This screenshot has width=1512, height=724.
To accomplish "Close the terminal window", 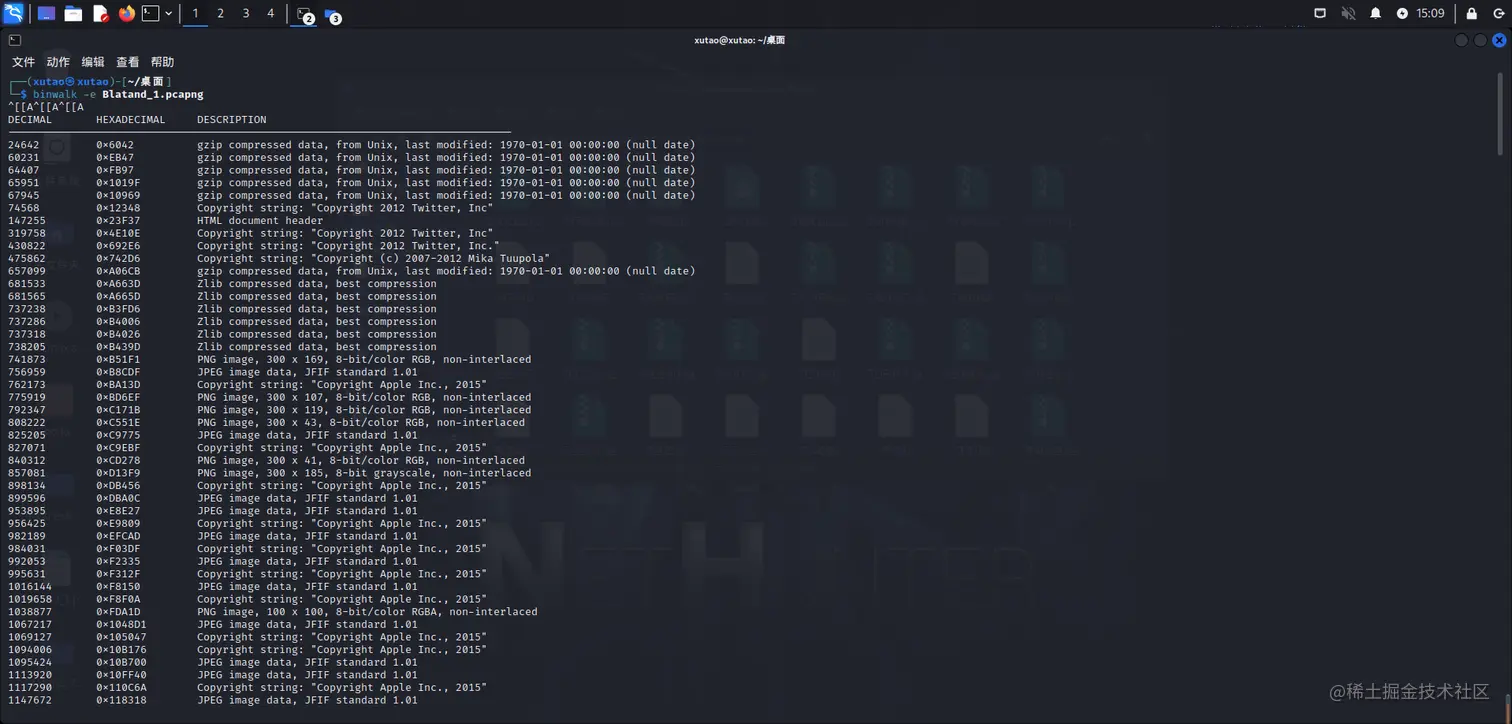I will [1499, 40].
